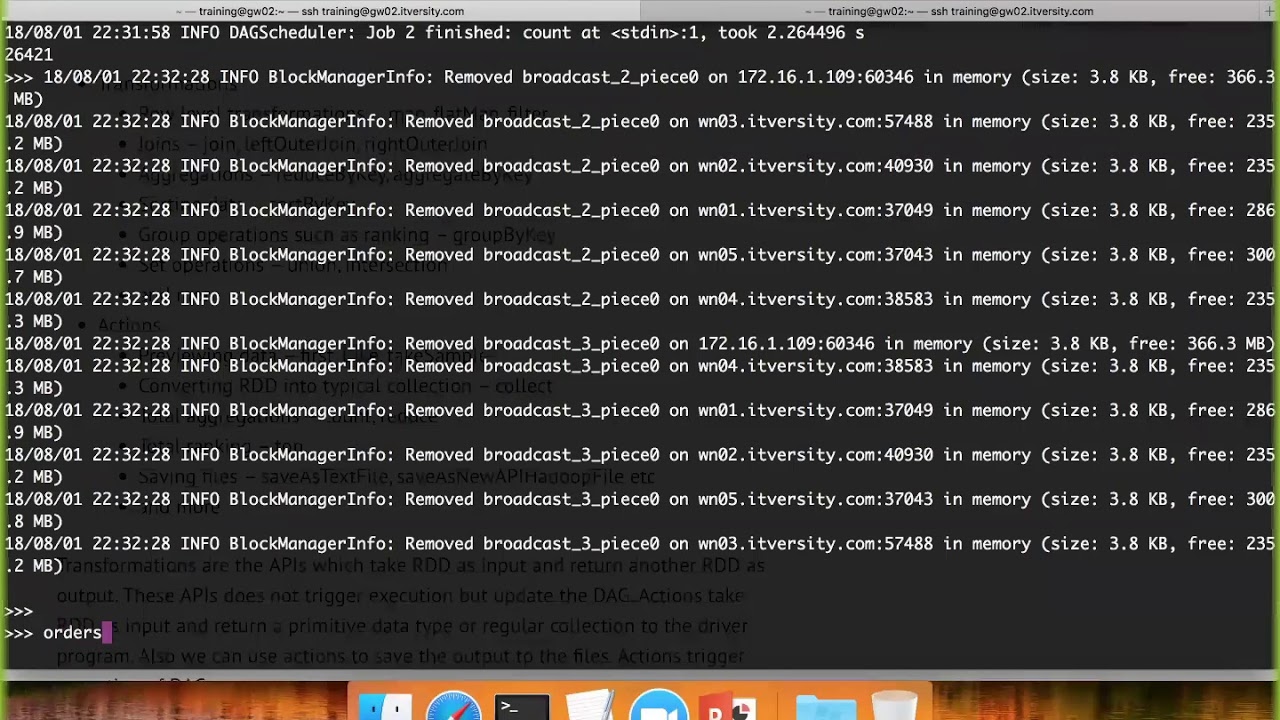Click the wn04.itversity.com:38583 broadcast_2 log line
Screen dimensions: 1280x720
pyautogui.click(x=640, y=310)
